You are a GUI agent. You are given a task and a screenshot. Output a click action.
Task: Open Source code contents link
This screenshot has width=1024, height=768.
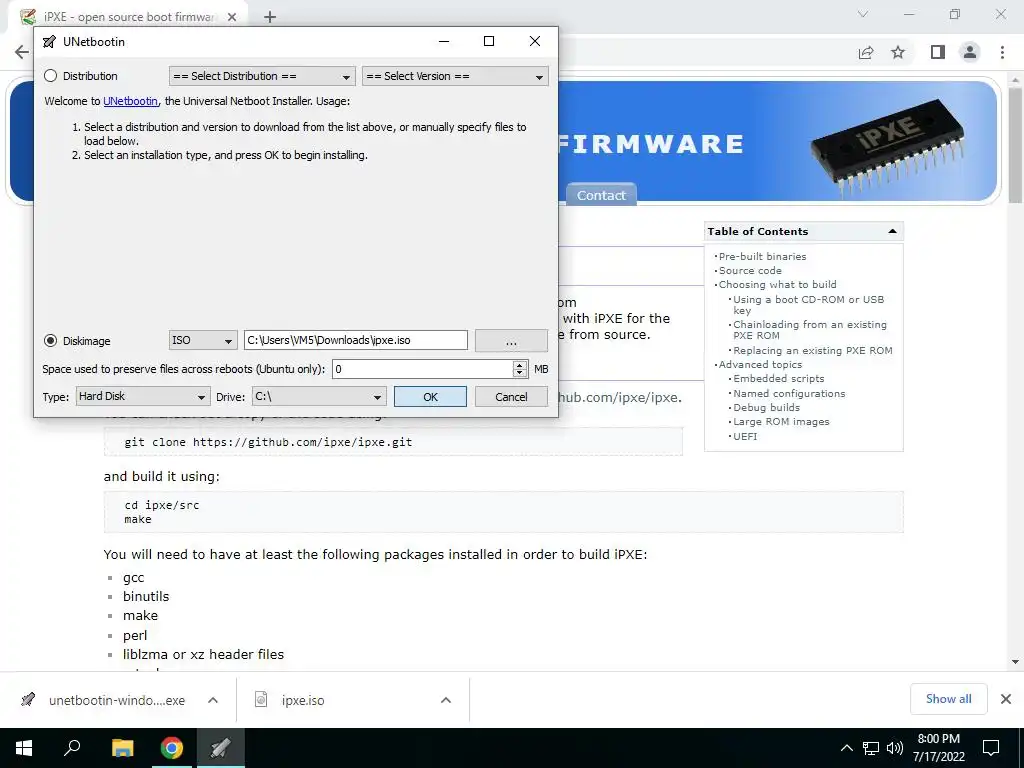pyautogui.click(x=750, y=270)
